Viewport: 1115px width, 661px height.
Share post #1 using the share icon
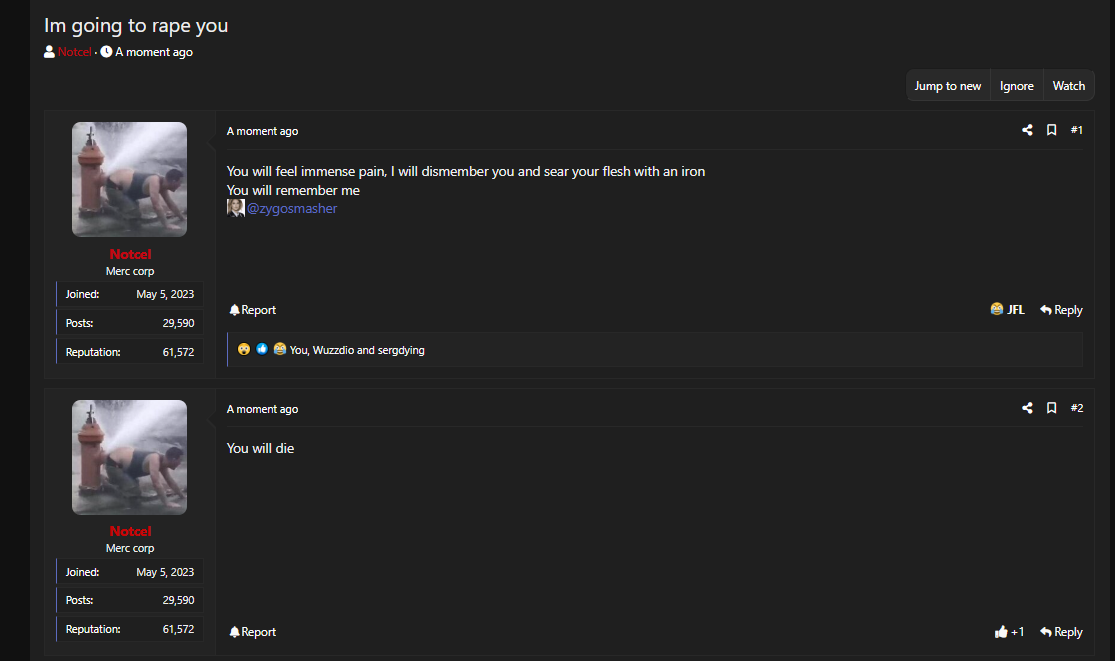tap(1027, 130)
